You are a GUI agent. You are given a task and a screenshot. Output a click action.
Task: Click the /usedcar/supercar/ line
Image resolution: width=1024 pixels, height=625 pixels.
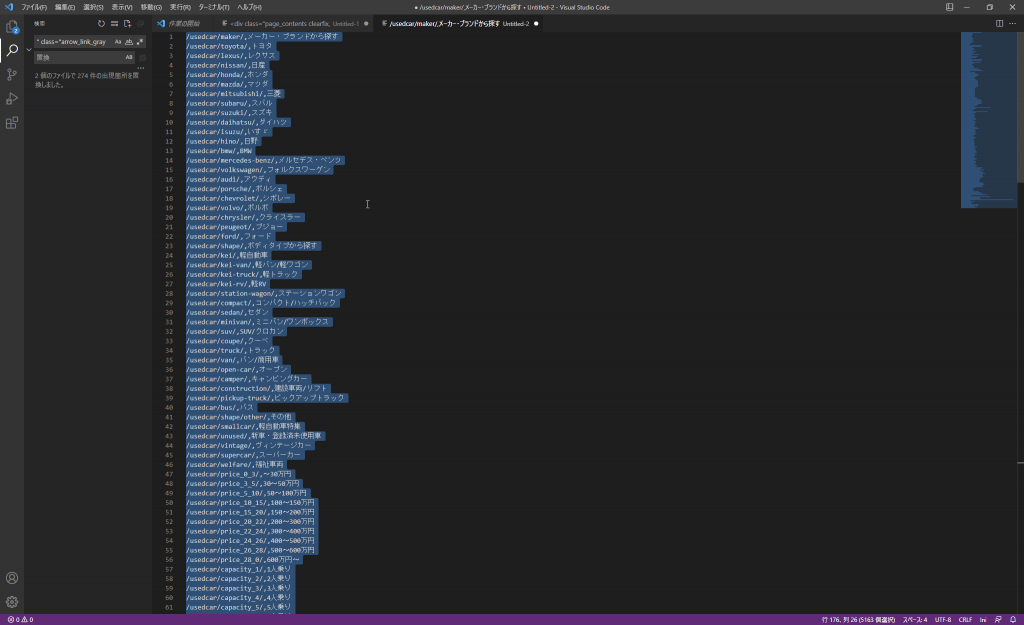click(x=244, y=455)
